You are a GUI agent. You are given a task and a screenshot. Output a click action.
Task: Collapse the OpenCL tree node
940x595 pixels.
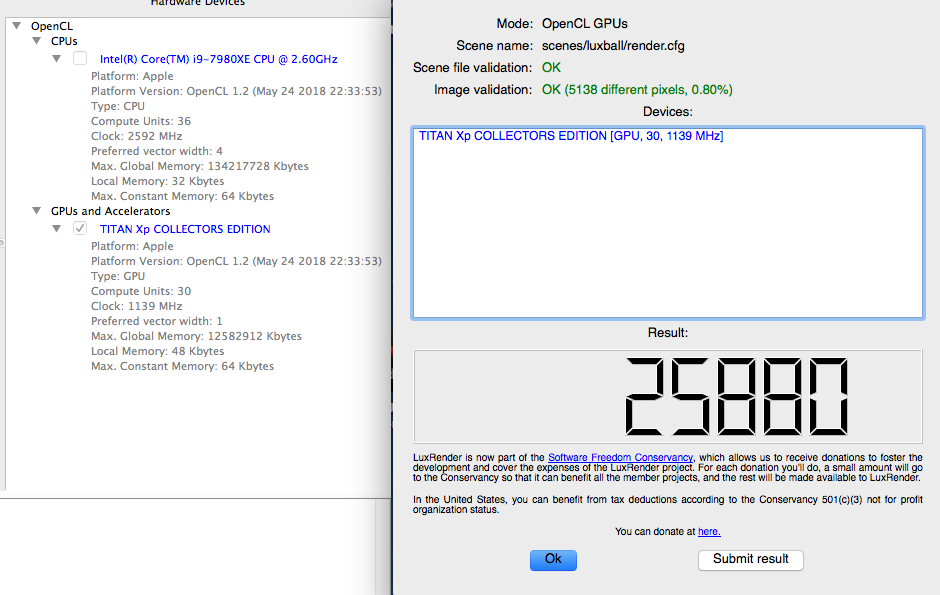pos(17,26)
